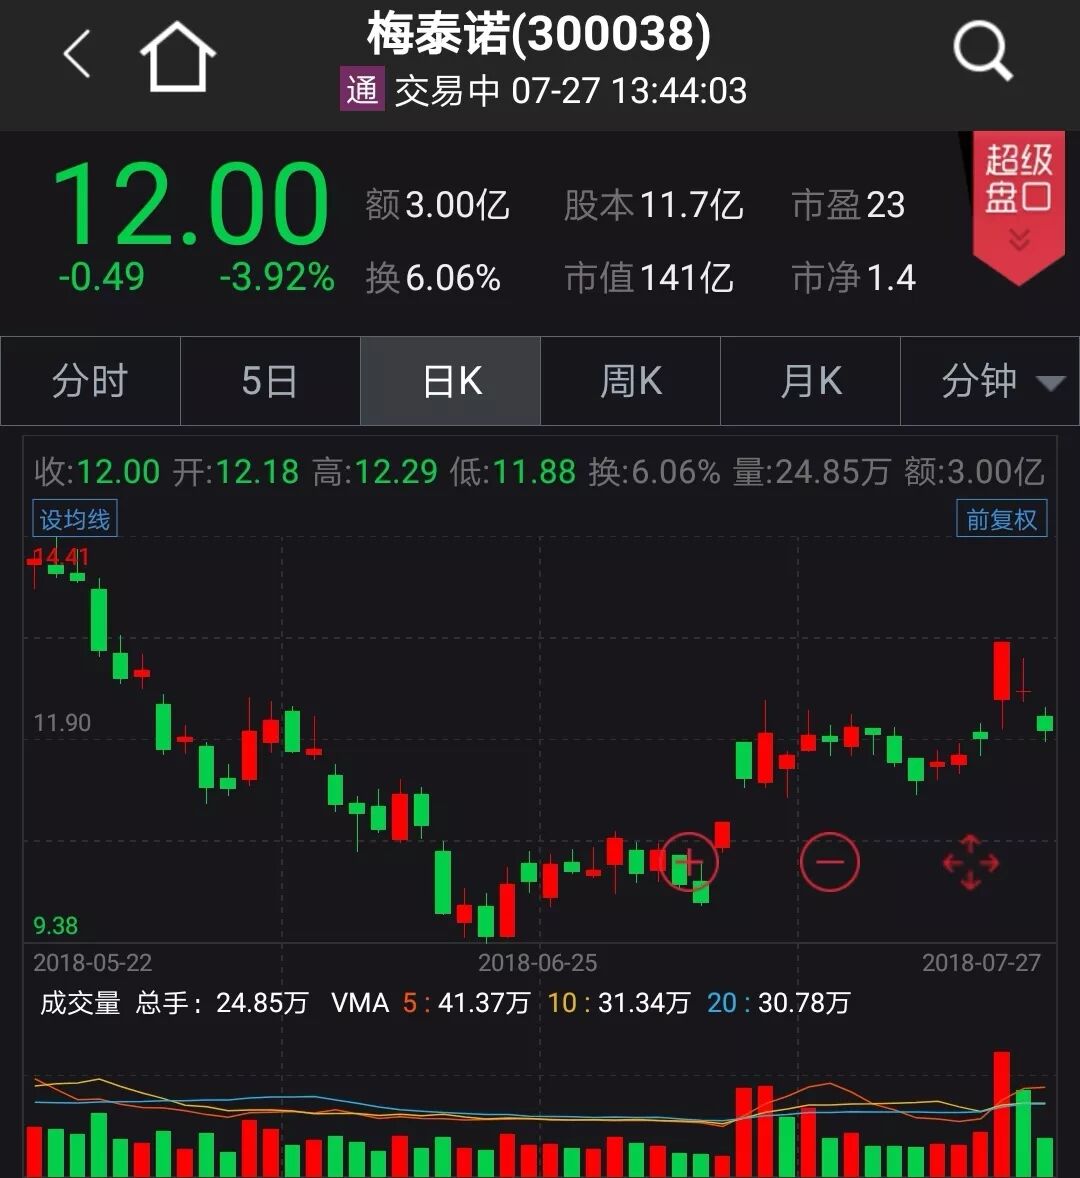This screenshot has height=1178, width=1080.
Task: Tap share capital 股本11.7亿
Action: [653, 204]
